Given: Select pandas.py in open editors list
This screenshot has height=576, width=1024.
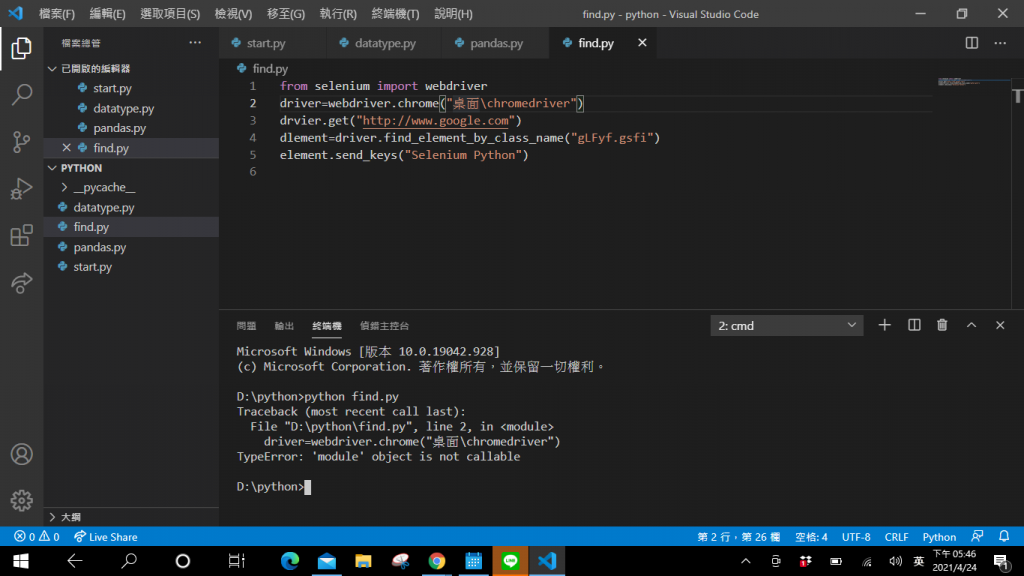Looking at the screenshot, I should [x=120, y=128].
